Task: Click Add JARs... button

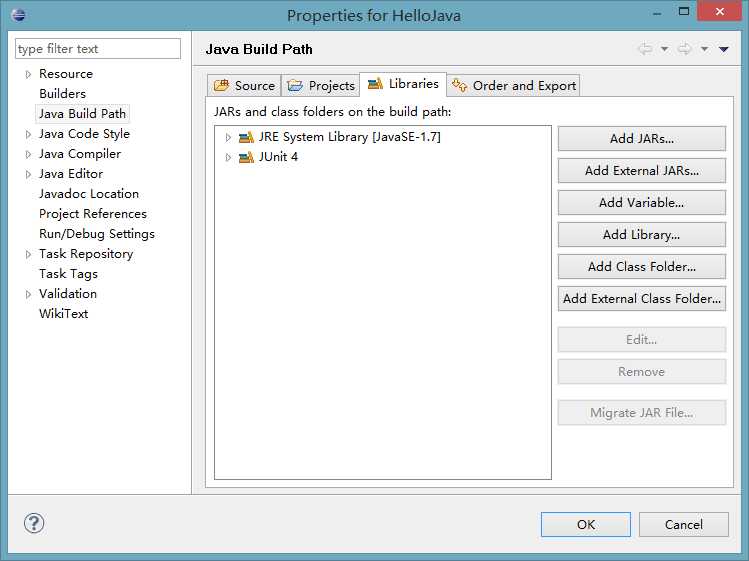Action: [x=642, y=139]
